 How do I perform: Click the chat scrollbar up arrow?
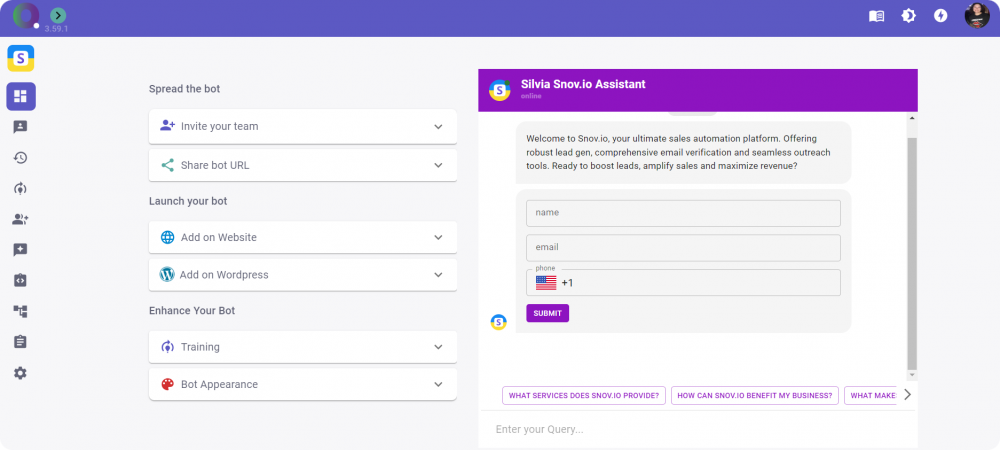(912, 118)
